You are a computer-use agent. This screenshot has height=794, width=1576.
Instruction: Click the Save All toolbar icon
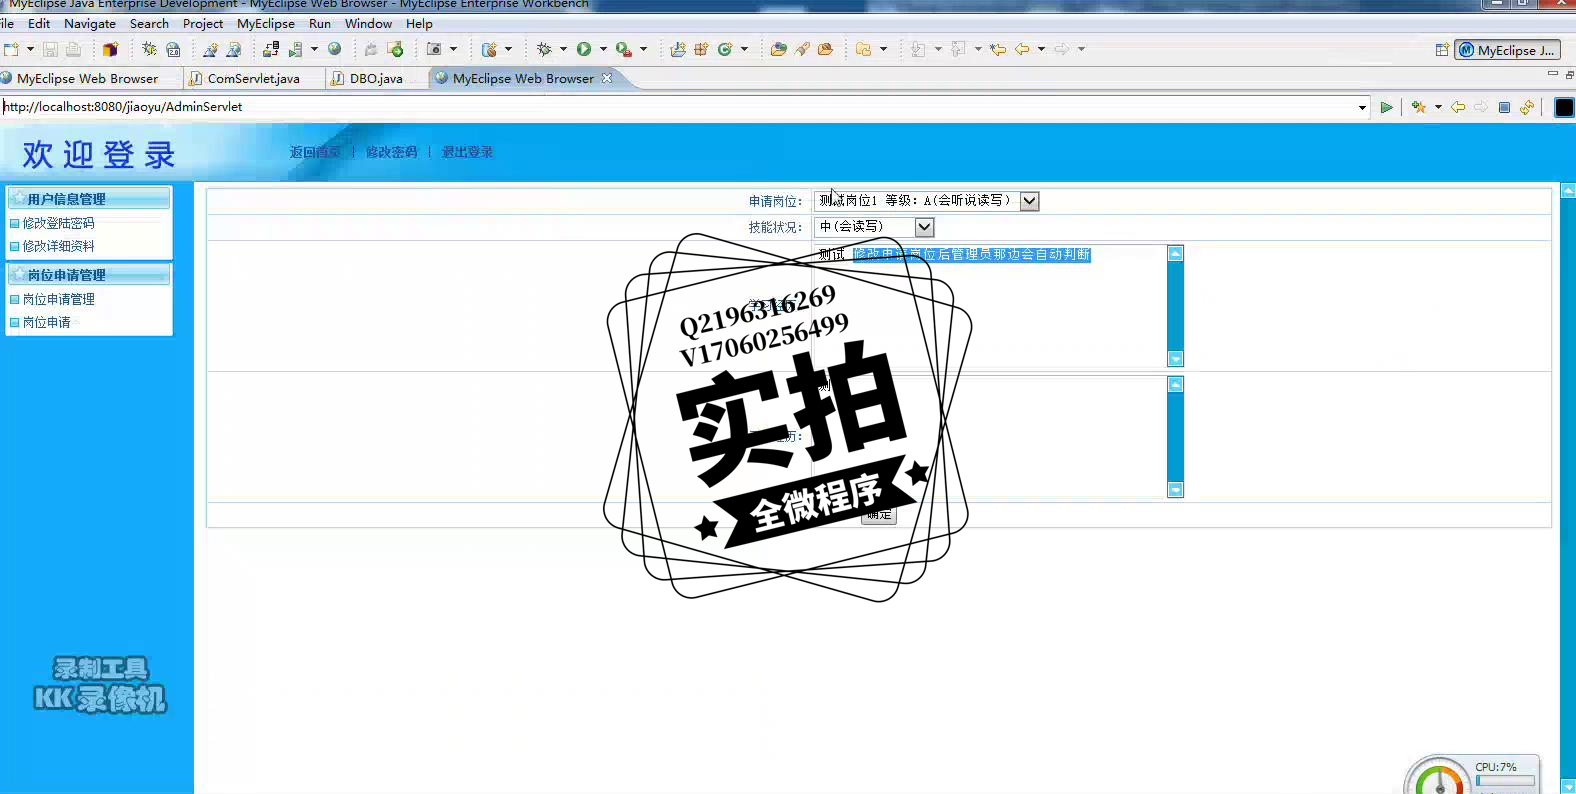click(x=73, y=49)
